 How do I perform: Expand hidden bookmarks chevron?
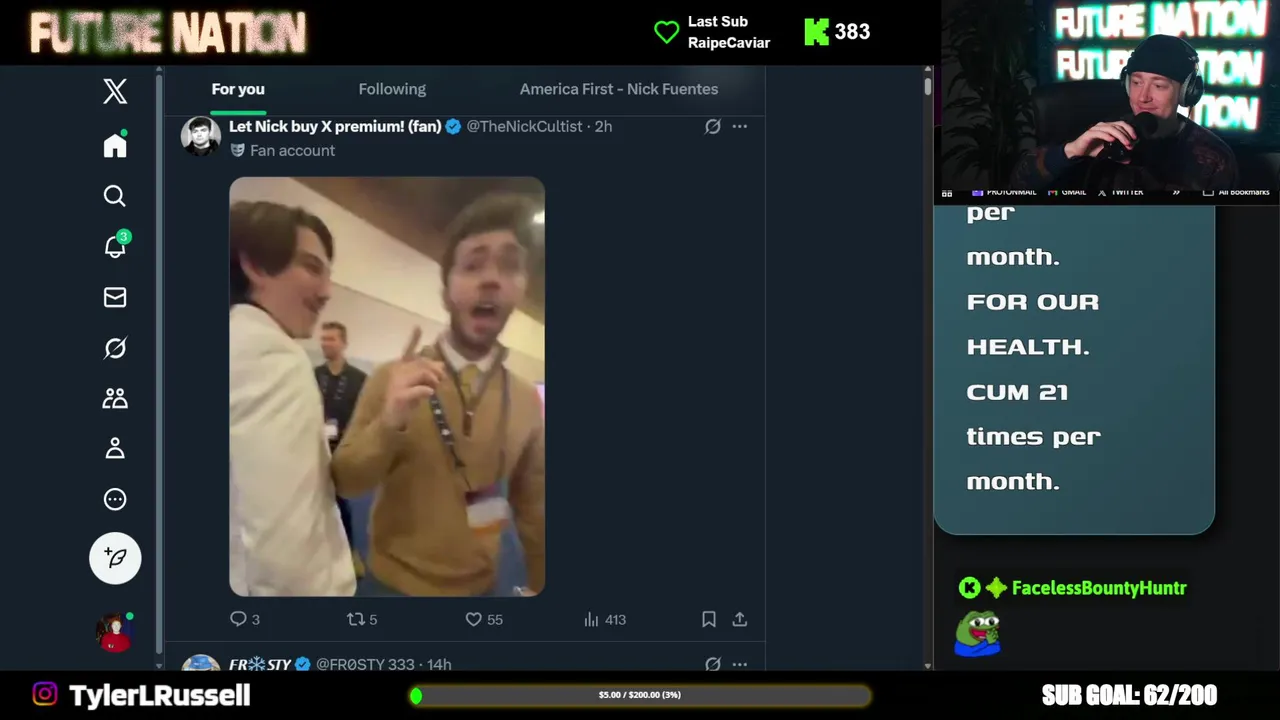click(x=1176, y=192)
